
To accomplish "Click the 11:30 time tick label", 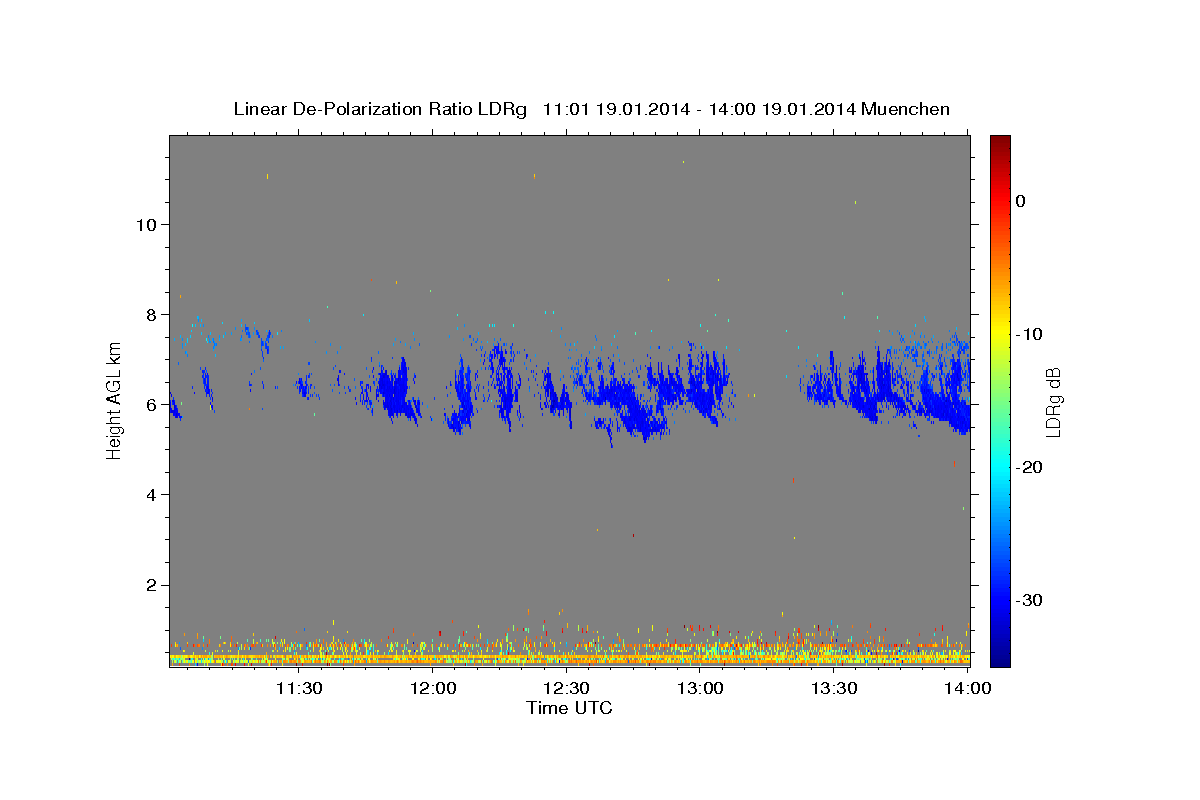I will click(x=298, y=688).
